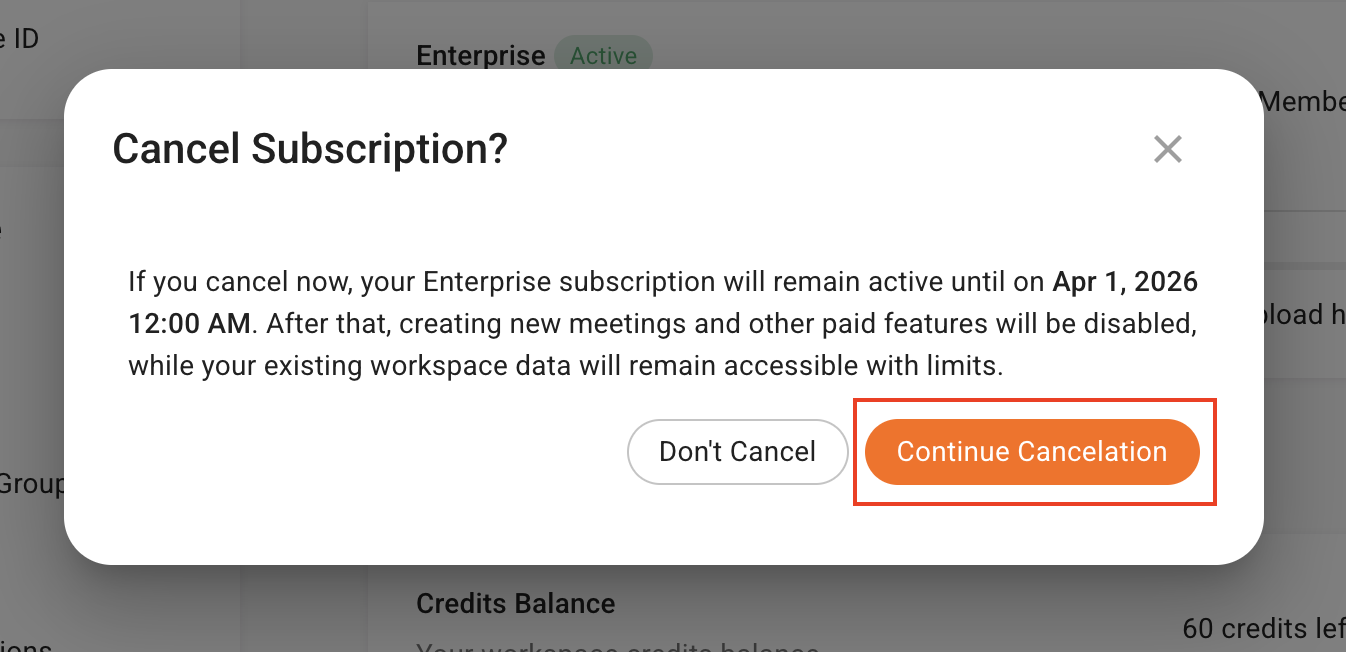Click the cut-off Member text at right
1346x652 pixels.
[x=1302, y=101]
